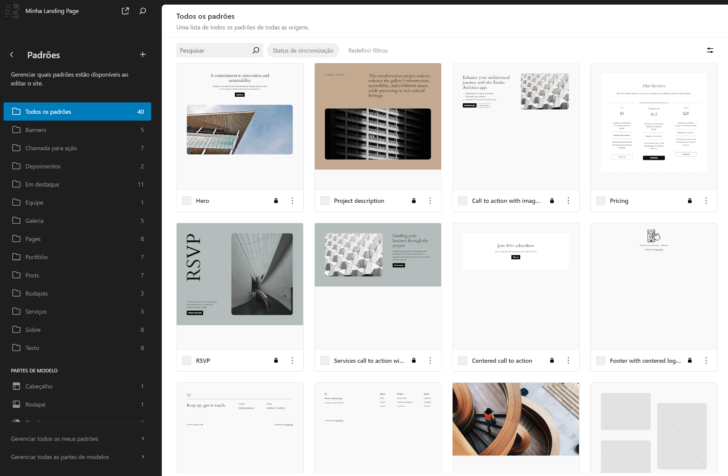Click the Cabeçalho template part icon
The height and width of the screenshot is (476, 728).
click(x=16, y=386)
